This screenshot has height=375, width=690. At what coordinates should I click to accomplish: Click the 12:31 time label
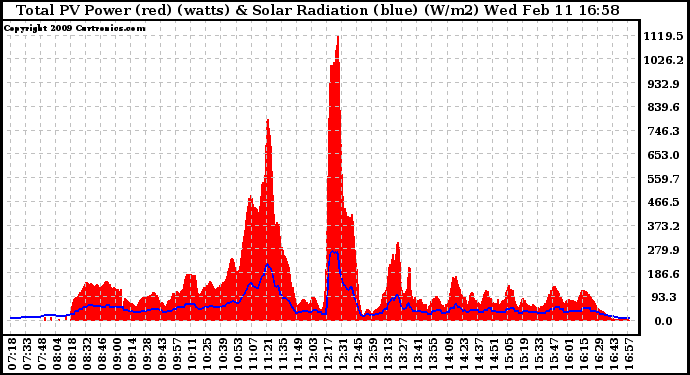(x=343, y=354)
